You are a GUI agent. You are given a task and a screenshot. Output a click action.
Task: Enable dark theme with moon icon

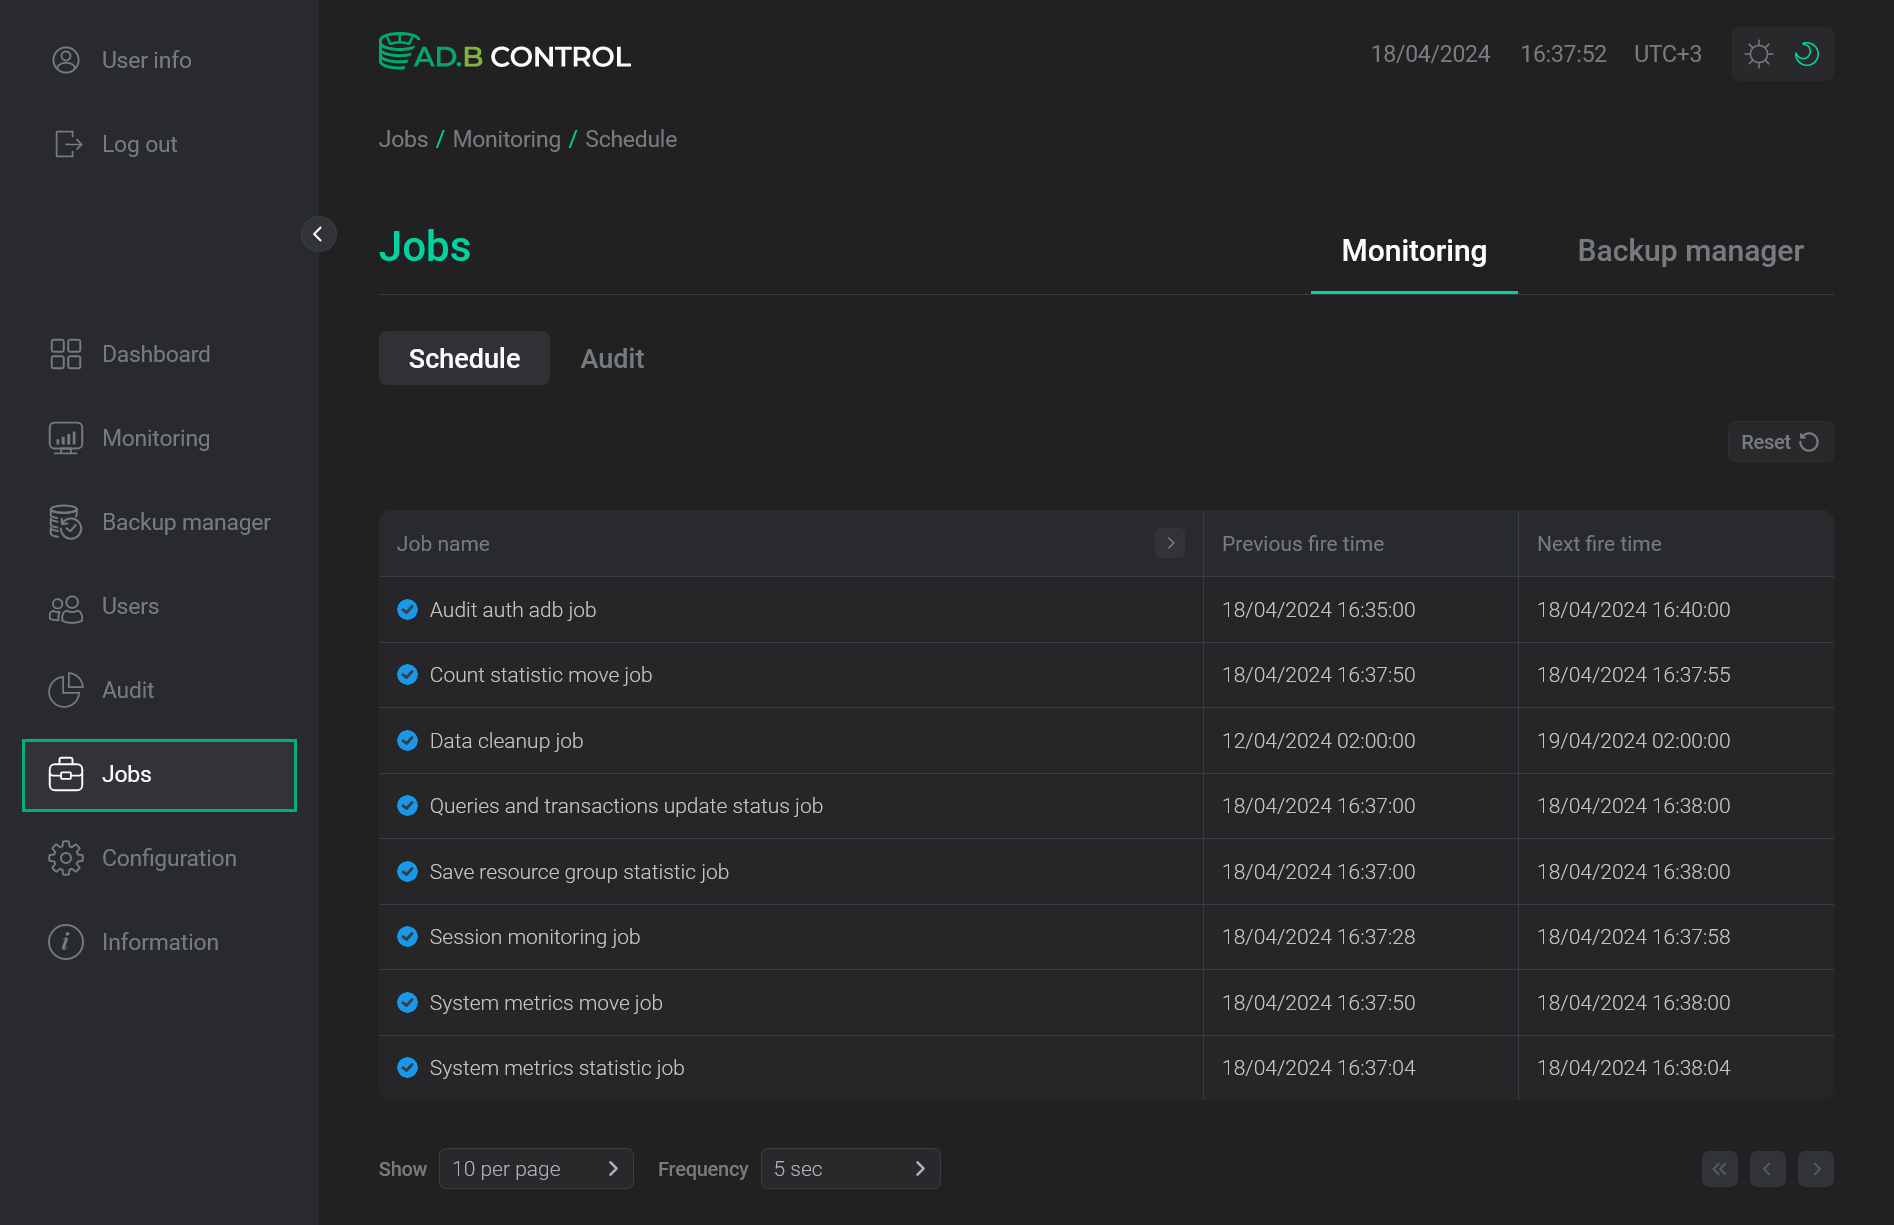tap(1806, 54)
